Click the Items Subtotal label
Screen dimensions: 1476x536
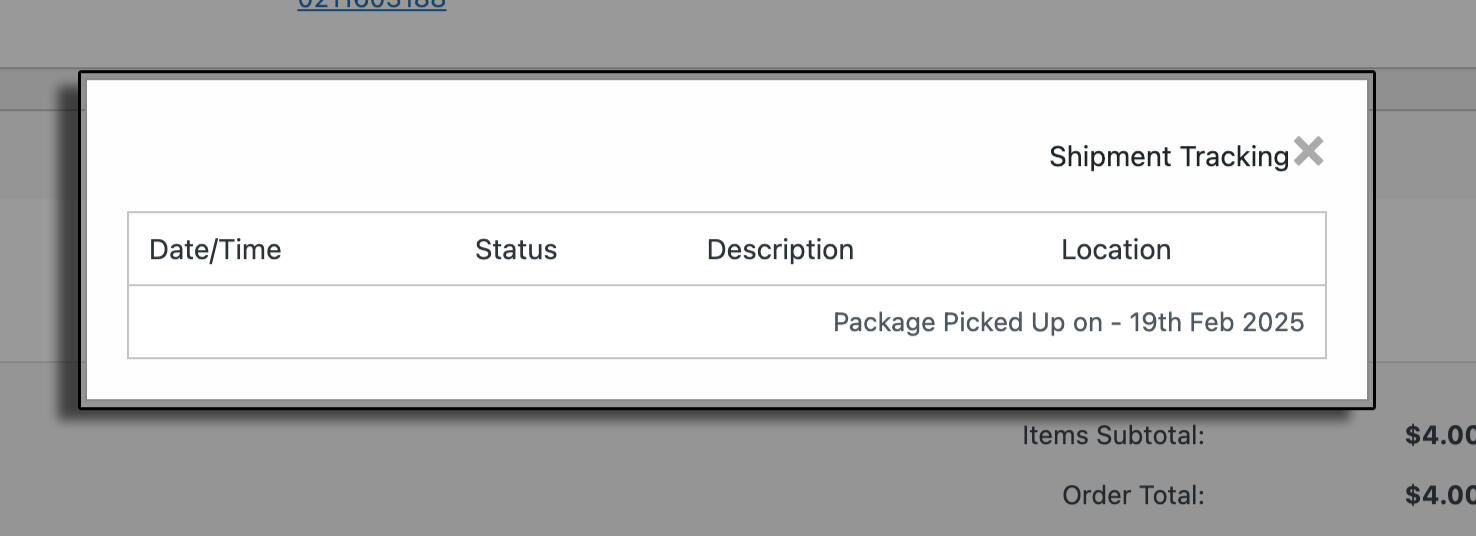(x=1113, y=436)
